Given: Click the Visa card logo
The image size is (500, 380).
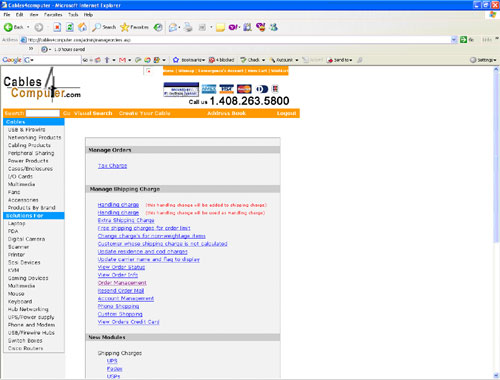Looking at the screenshot, I should click(226, 89).
